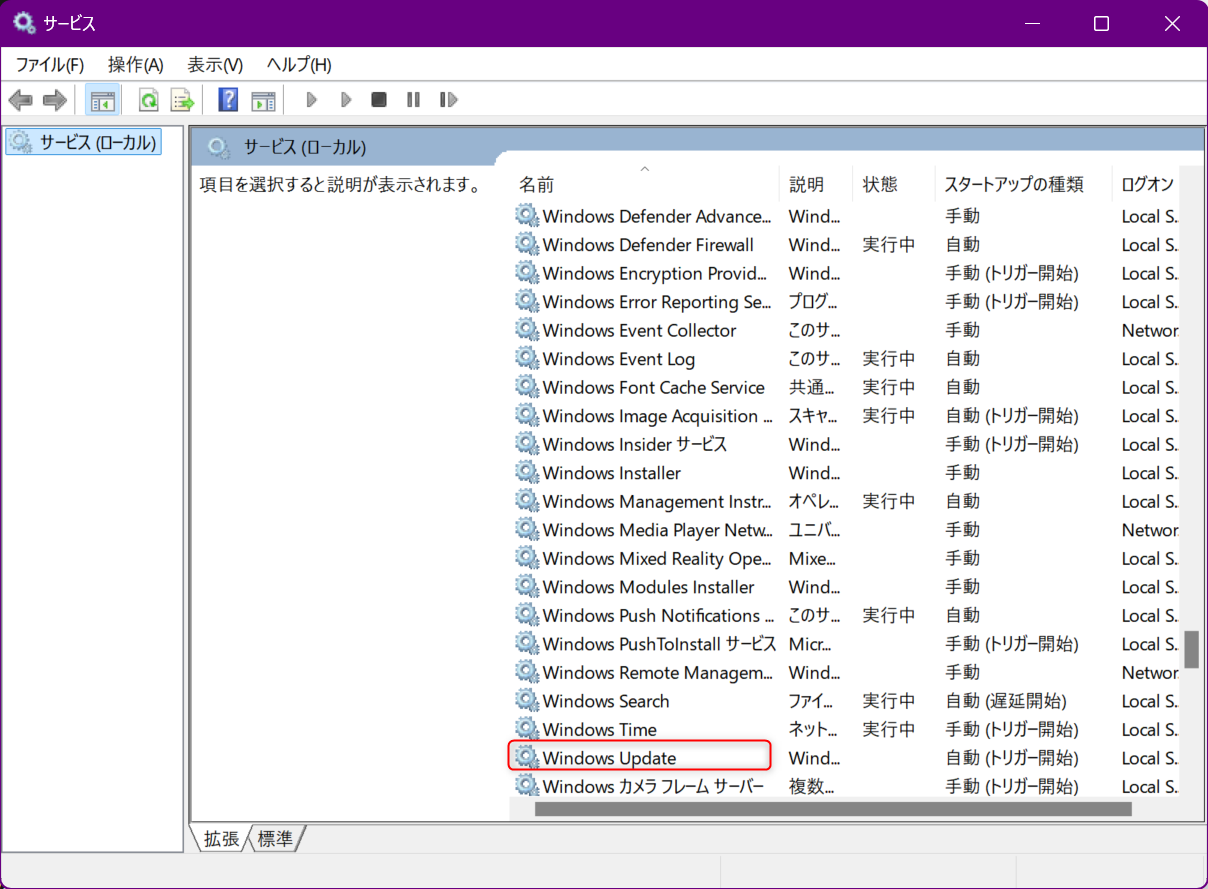Screen dimensions: 1208x889
Task: Click the gear icon of Windows Installer
Action: pos(527,472)
